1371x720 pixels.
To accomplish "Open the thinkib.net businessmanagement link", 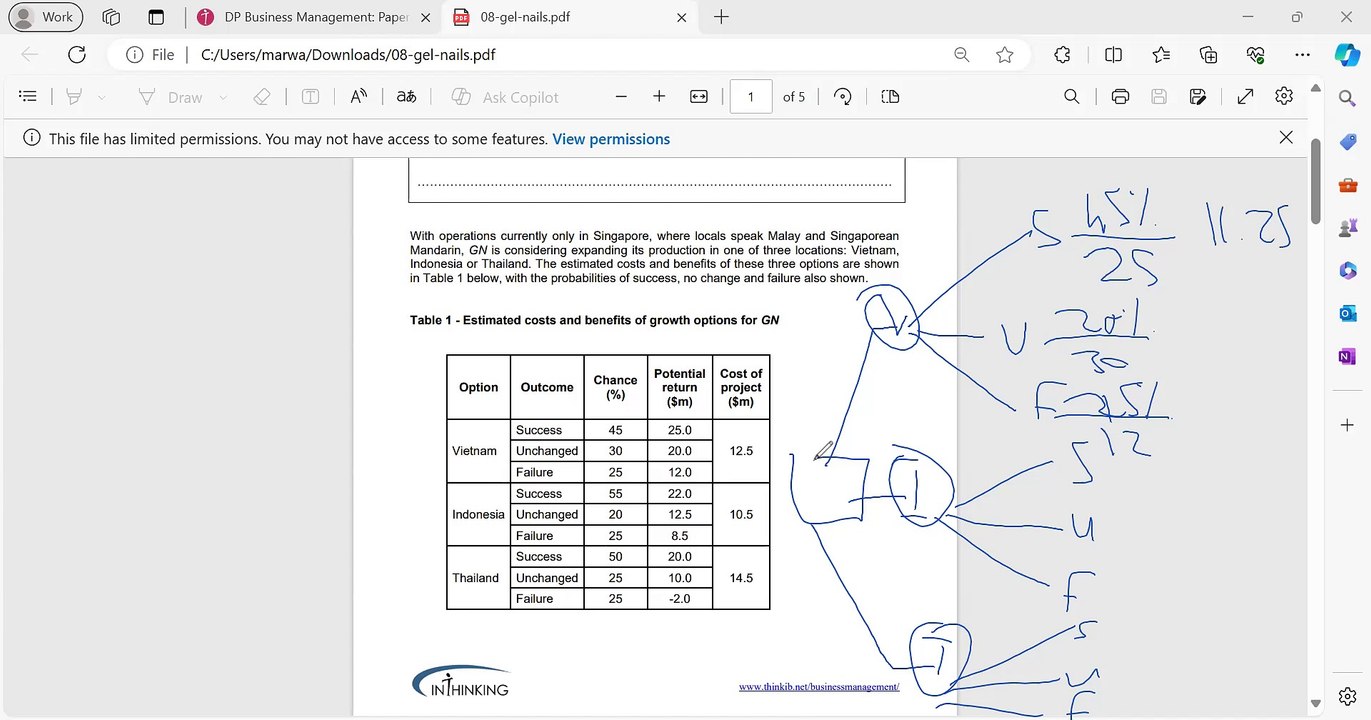I will tap(819, 687).
